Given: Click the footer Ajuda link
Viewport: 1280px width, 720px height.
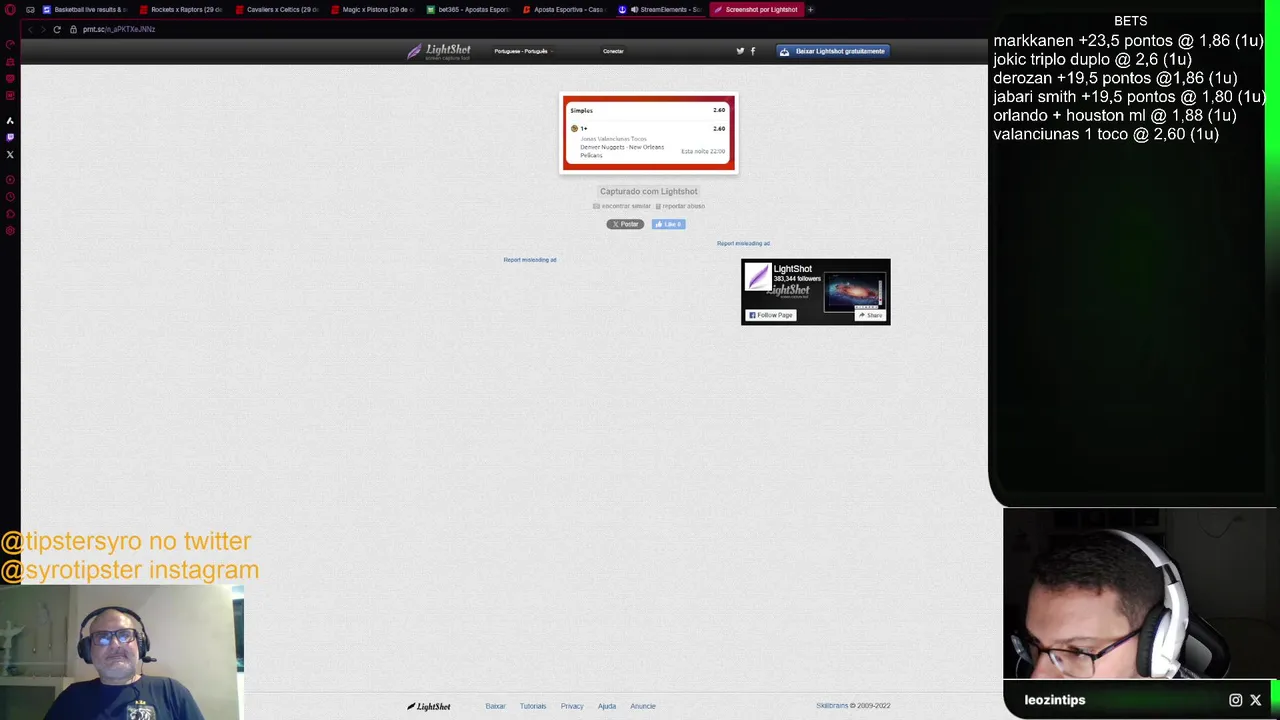Looking at the screenshot, I should pos(607,706).
